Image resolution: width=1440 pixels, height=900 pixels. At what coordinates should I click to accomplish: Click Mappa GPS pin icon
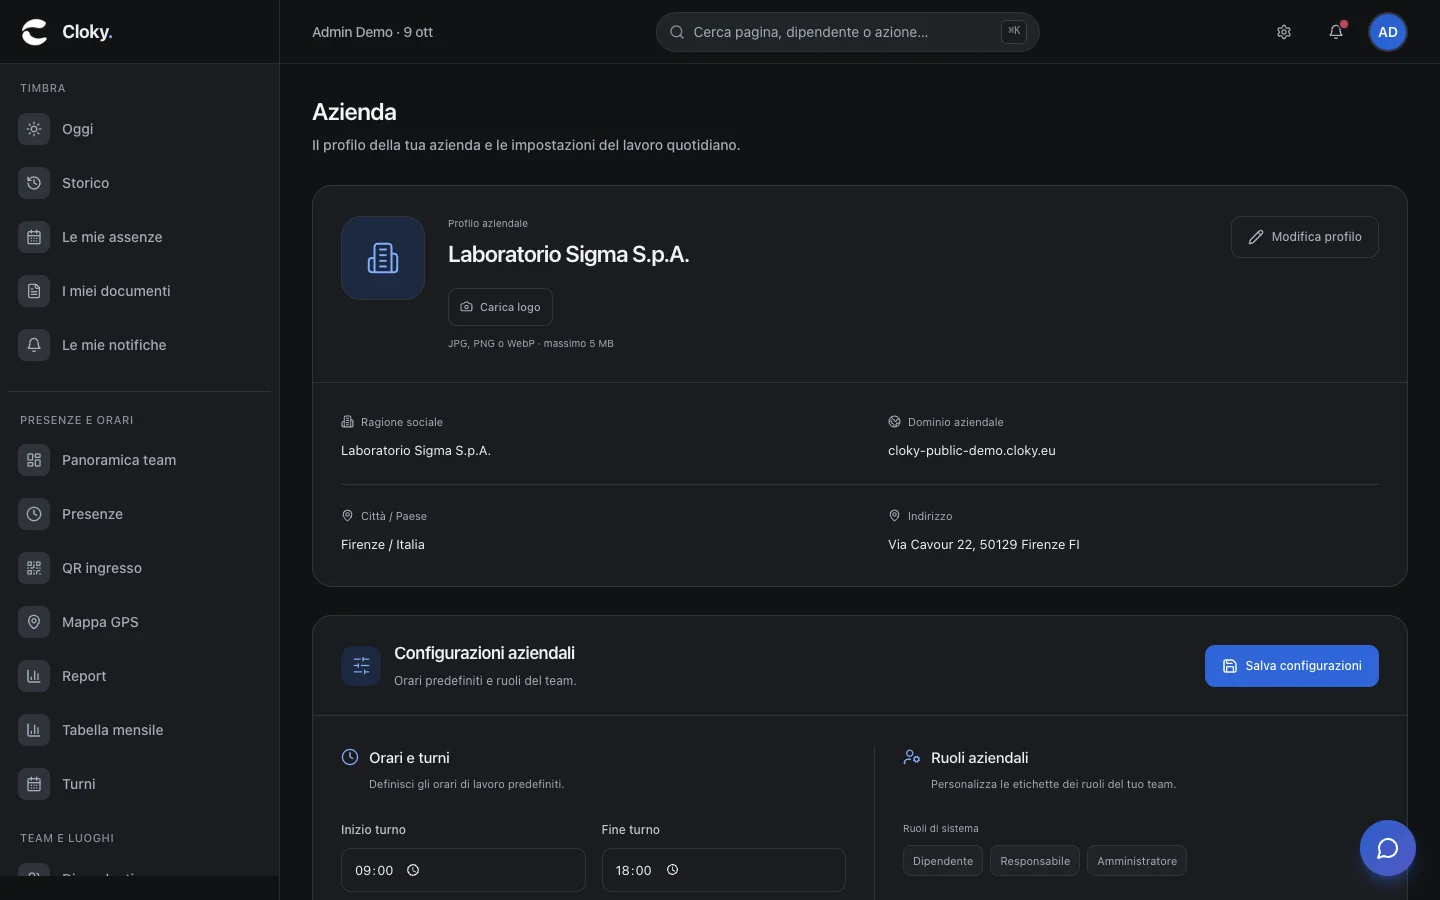pos(34,622)
